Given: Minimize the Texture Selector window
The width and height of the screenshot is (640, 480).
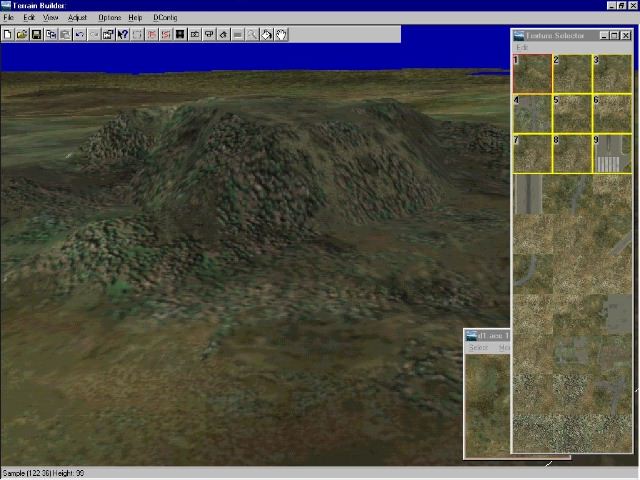Looking at the screenshot, I should pos(603,35).
